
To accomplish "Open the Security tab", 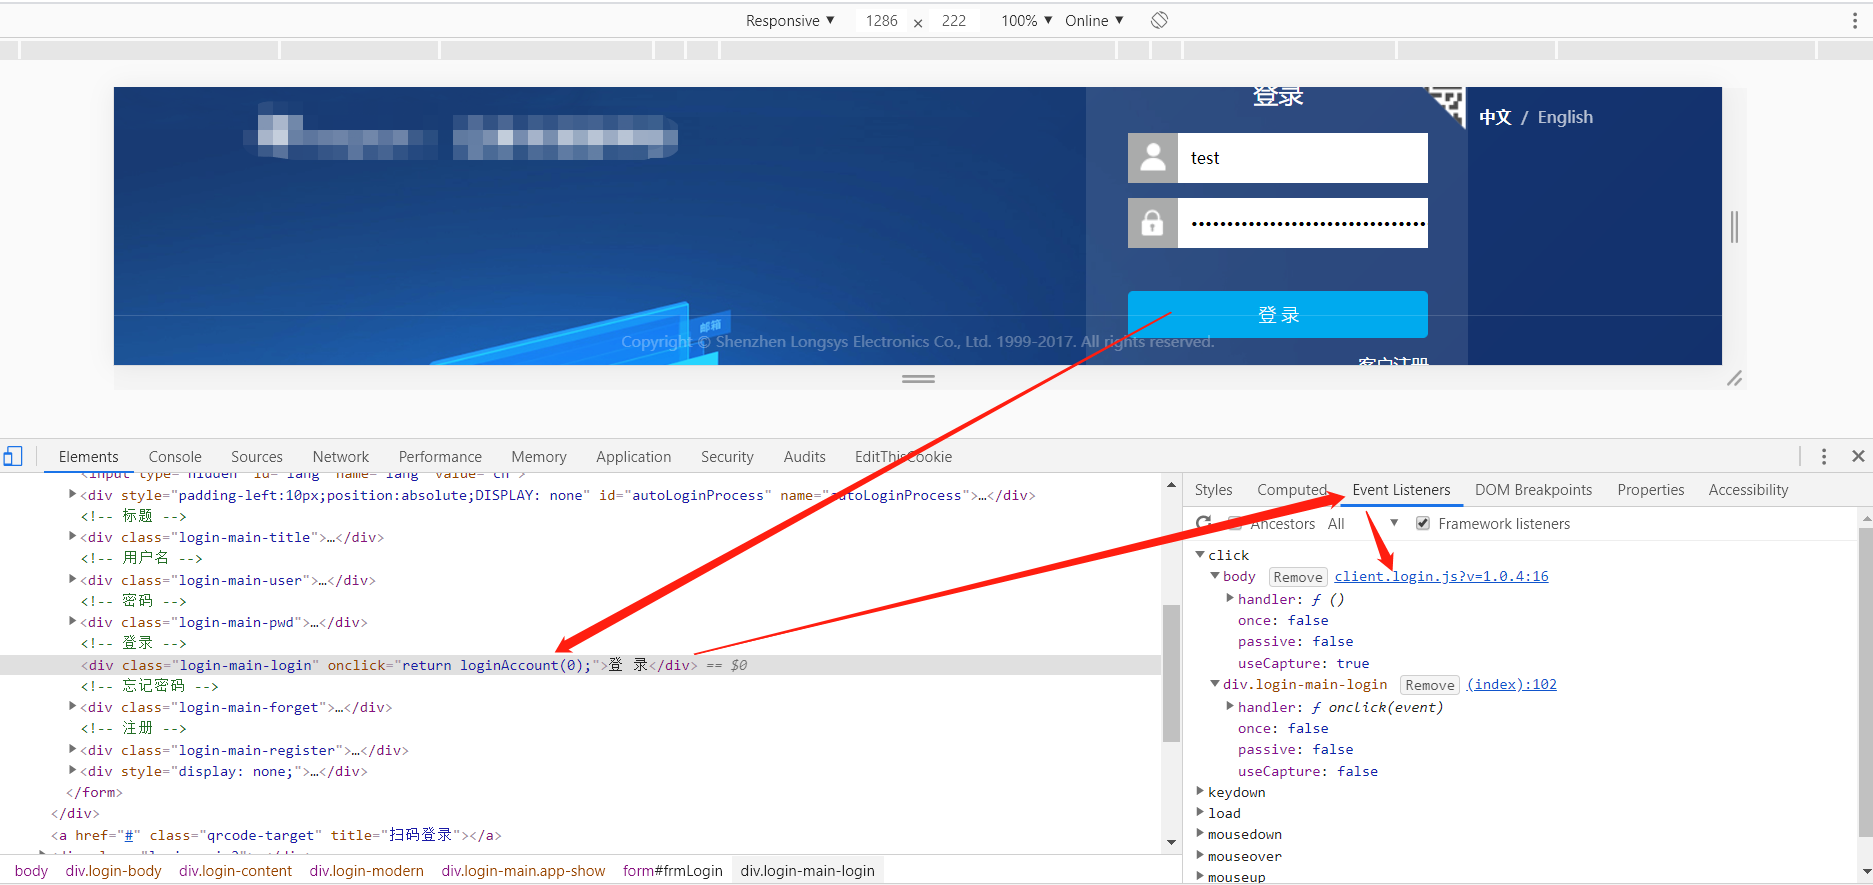I will click(727, 456).
